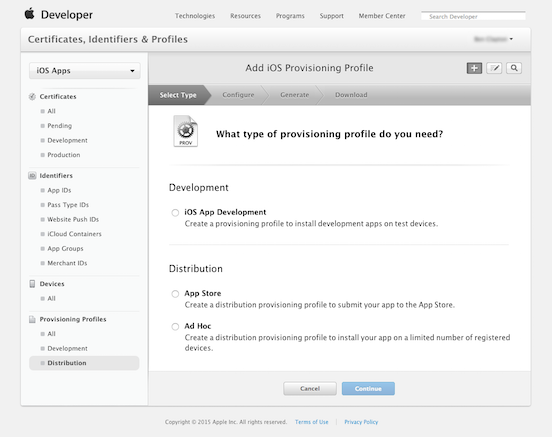This screenshot has width=552, height=437.
Task: Click the Provisioning Profiles document icon
Action: 32,319
